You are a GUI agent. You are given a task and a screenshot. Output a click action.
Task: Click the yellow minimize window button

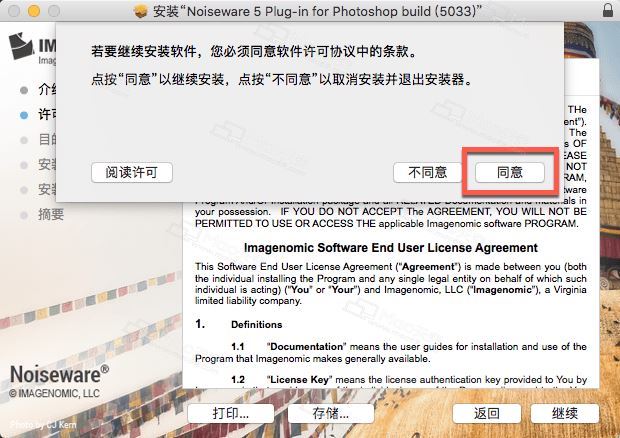[34, 11]
